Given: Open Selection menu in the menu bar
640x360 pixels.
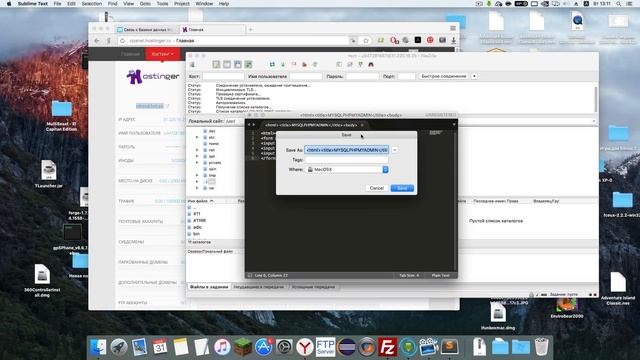Looking at the screenshot, I should click(x=91, y=4).
